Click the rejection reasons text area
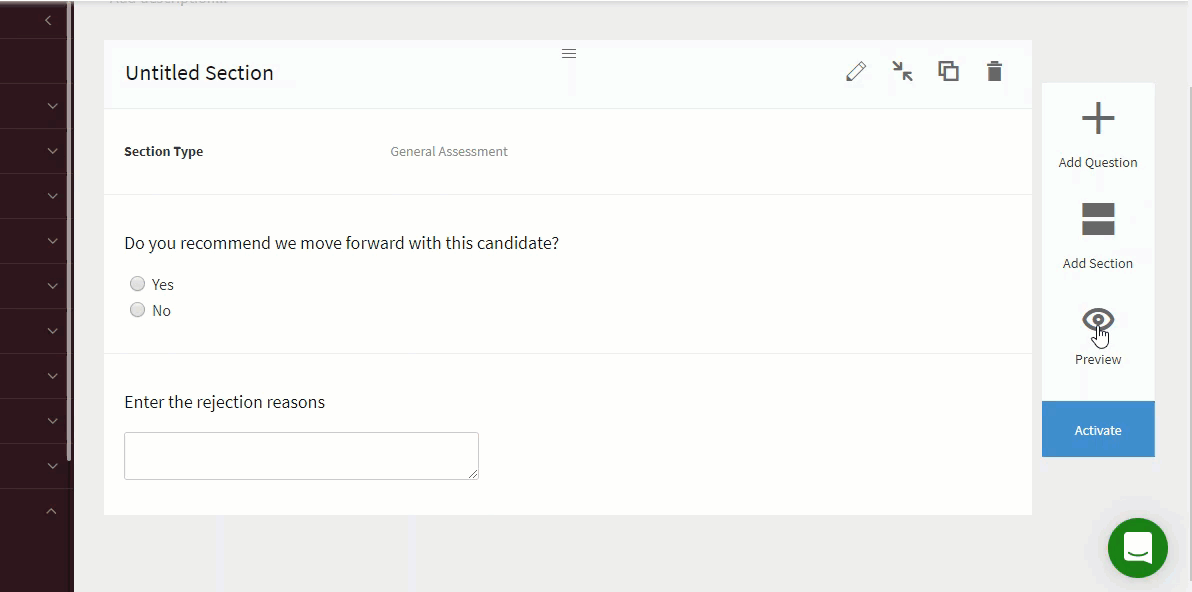 click(x=301, y=456)
